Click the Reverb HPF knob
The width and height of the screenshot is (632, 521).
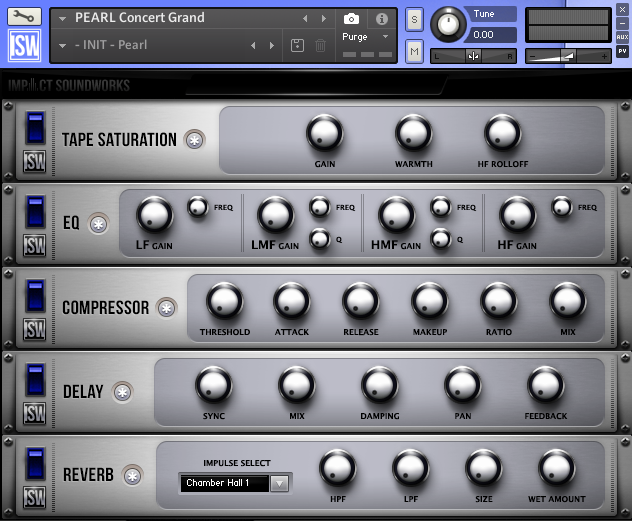(x=338, y=469)
